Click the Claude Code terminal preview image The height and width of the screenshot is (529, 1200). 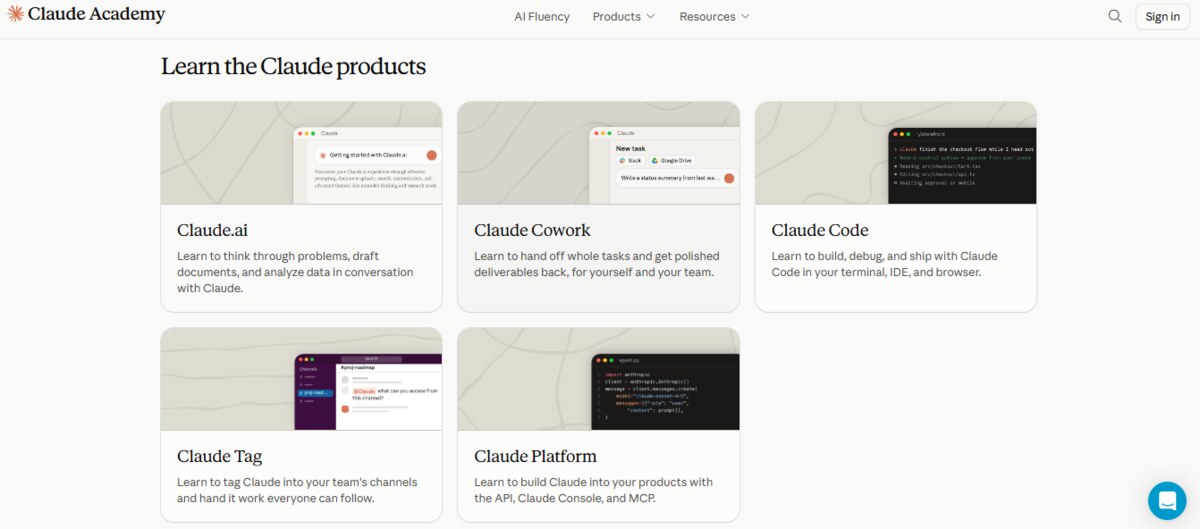pos(896,153)
